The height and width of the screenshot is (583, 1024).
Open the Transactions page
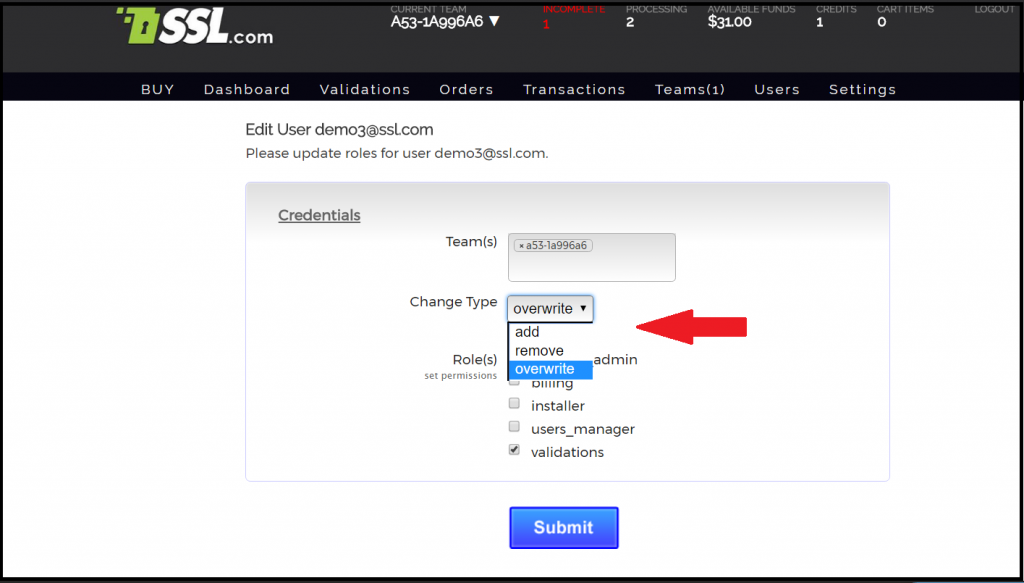[x=574, y=89]
